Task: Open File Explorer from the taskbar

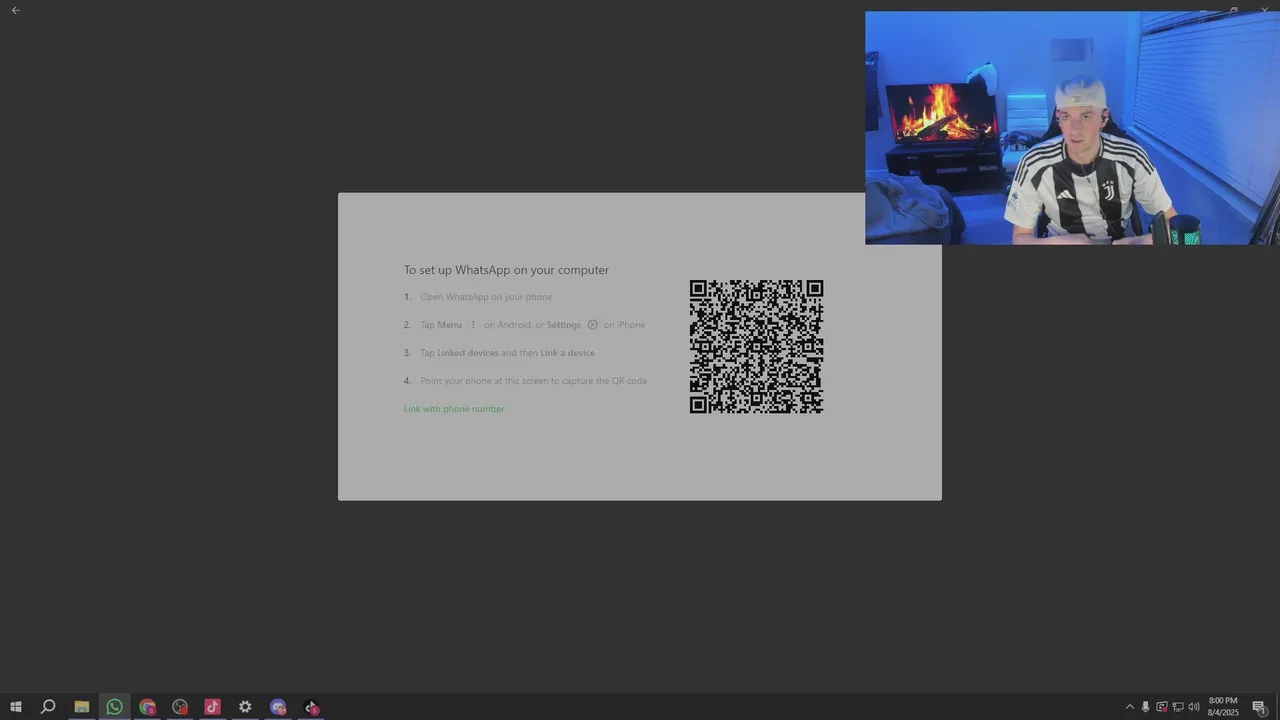Action: (81, 707)
